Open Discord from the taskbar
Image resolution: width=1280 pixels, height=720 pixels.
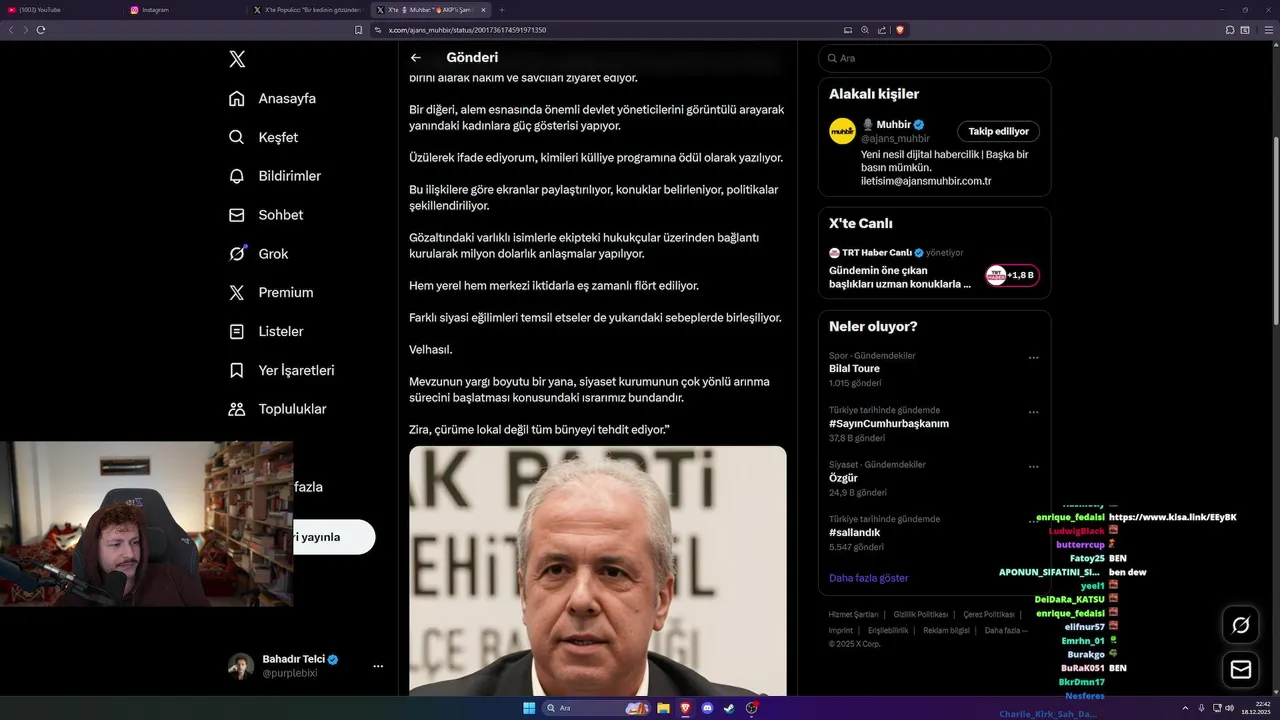click(707, 708)
